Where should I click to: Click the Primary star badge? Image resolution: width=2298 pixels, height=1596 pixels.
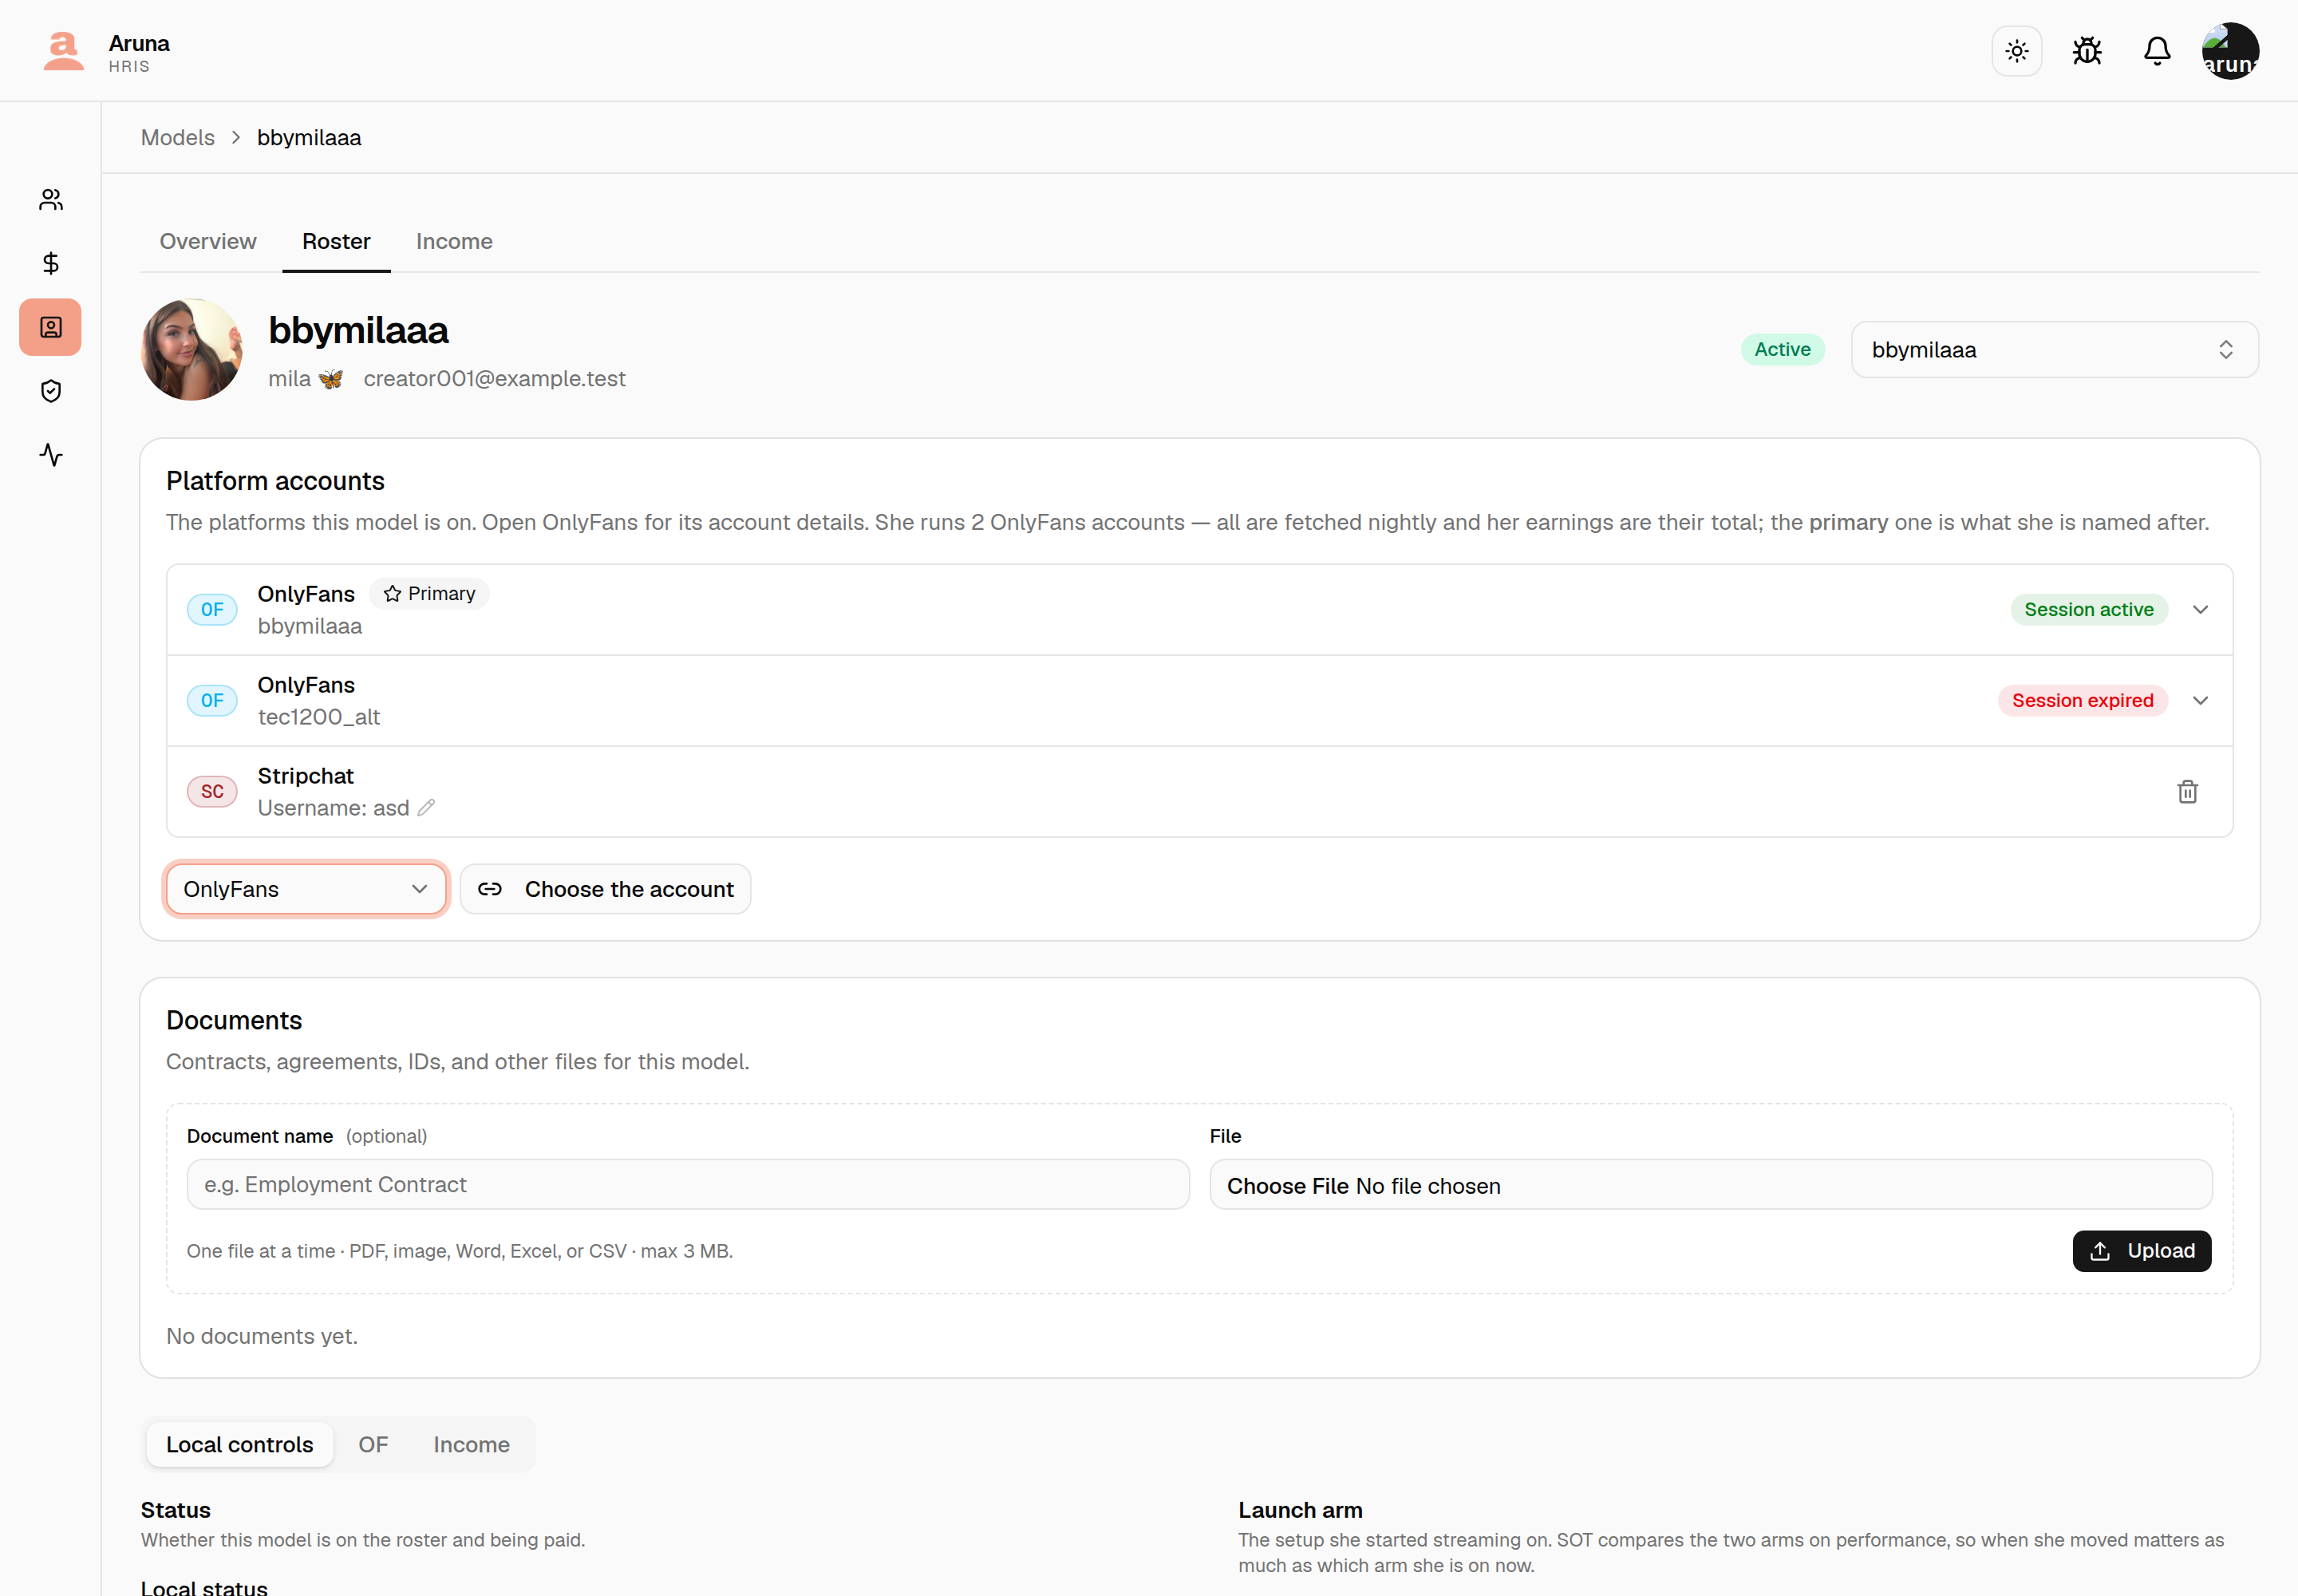pyautogui.click(x=429, y=594)
